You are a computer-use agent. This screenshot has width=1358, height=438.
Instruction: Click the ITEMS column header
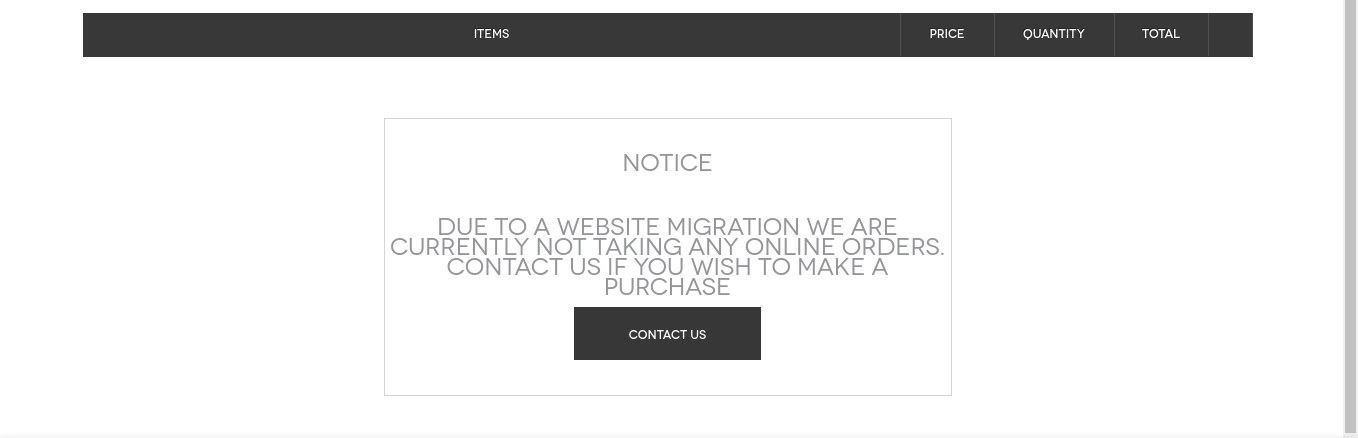(x=491, y=34)
